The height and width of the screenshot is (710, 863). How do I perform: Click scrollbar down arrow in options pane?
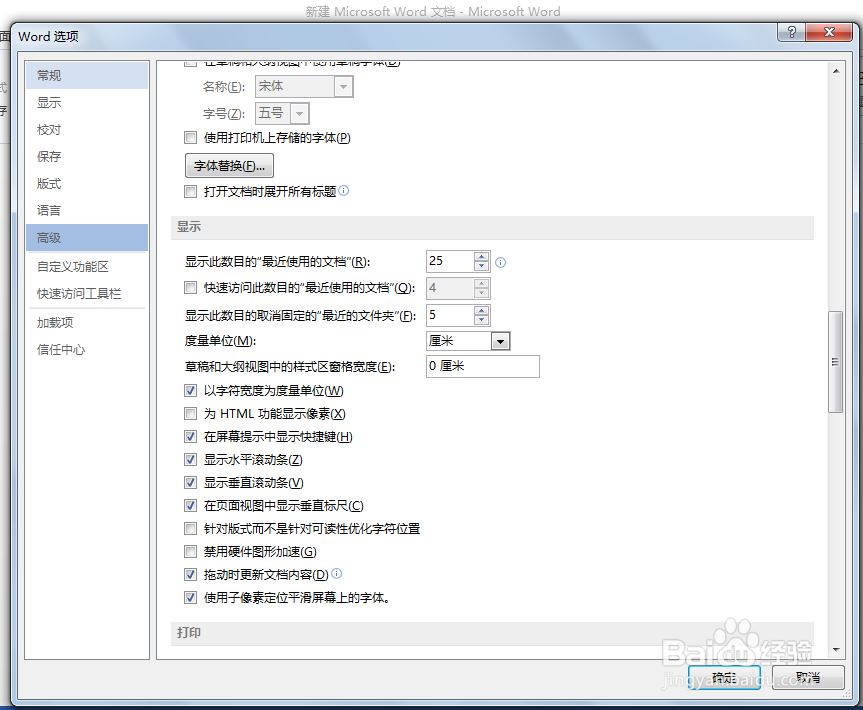[x=836, y=650]
